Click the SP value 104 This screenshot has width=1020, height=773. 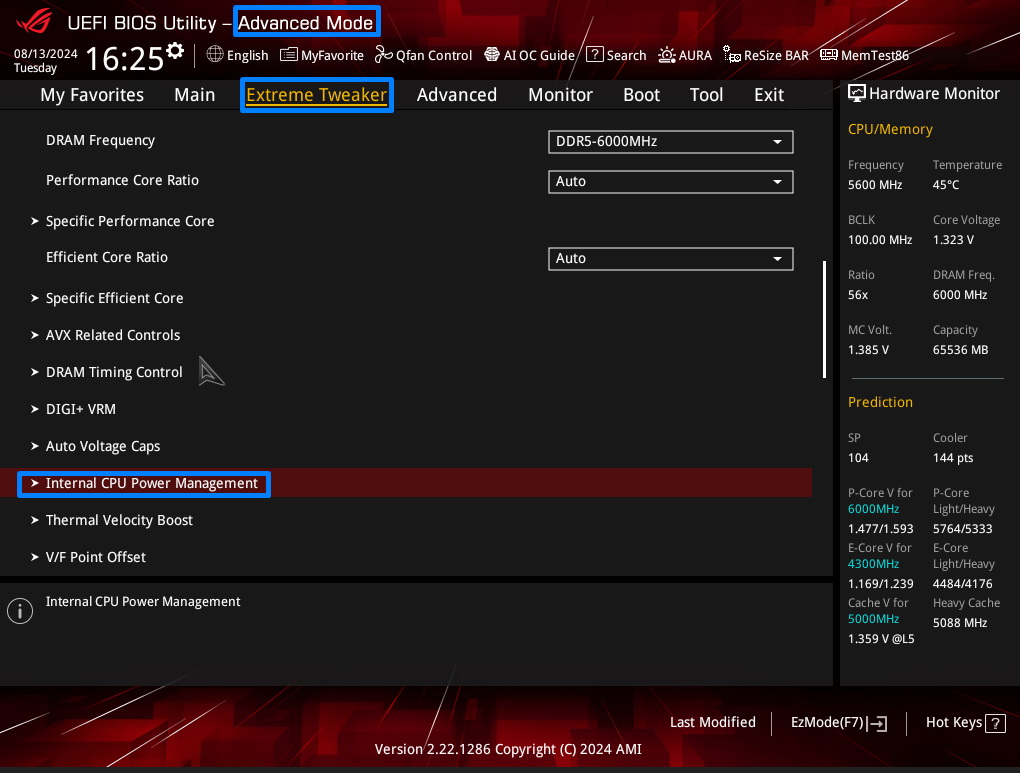pyautogui.click(x=858, y=458)
